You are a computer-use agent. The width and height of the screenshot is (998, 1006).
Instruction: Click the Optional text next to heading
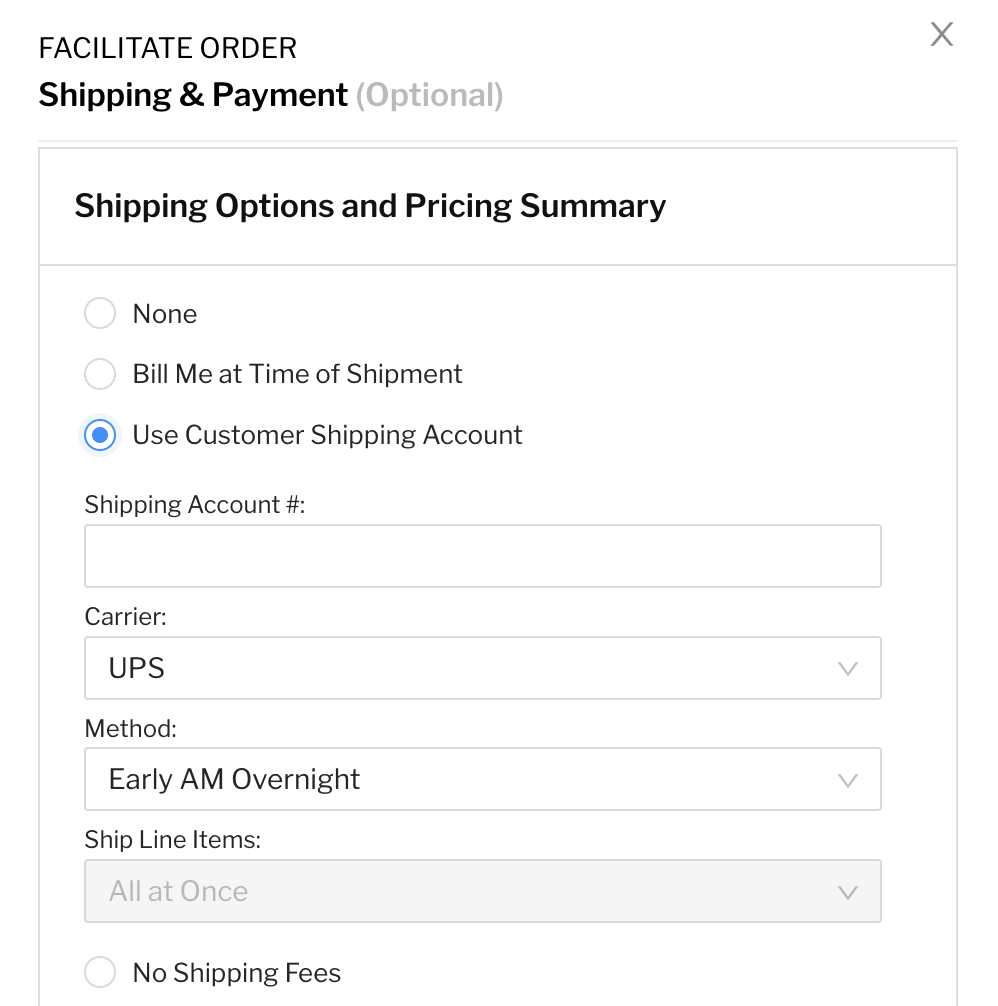430,95
